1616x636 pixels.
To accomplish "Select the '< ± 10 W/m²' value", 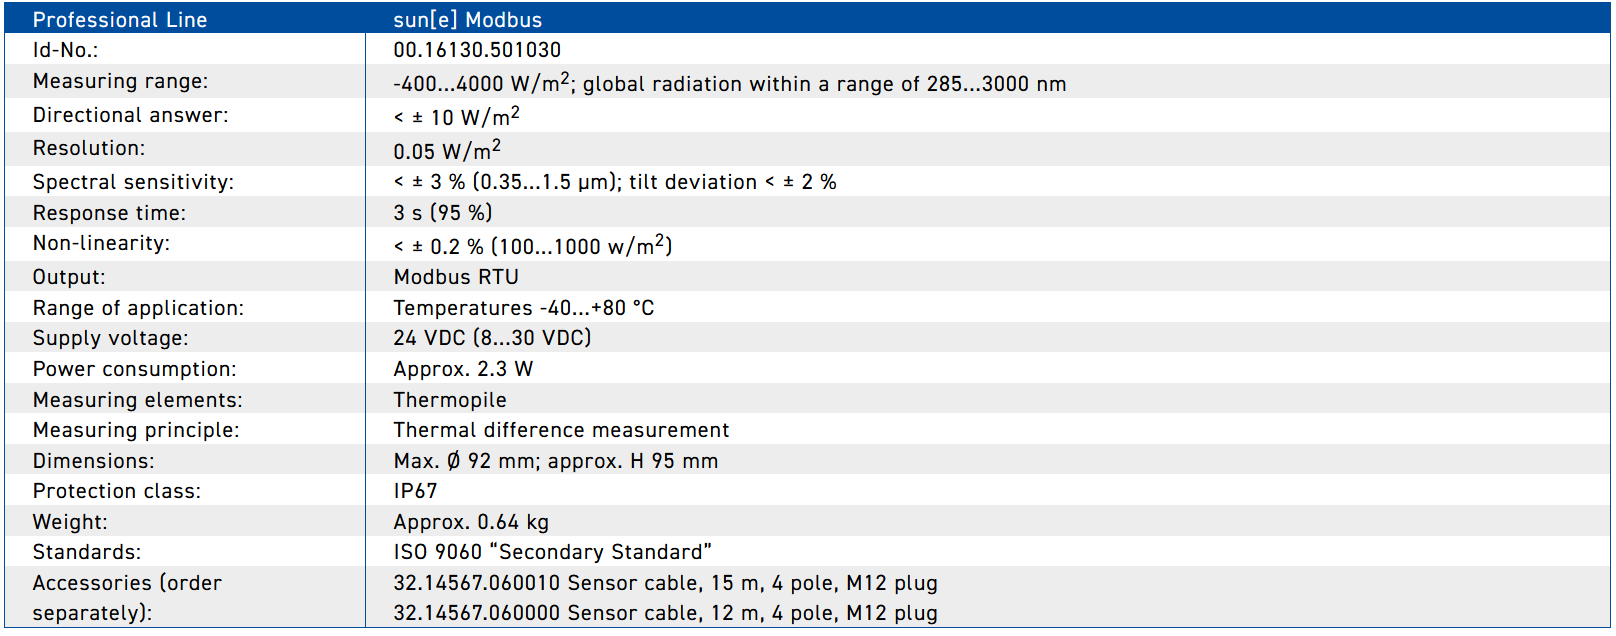I will [457, 116].
